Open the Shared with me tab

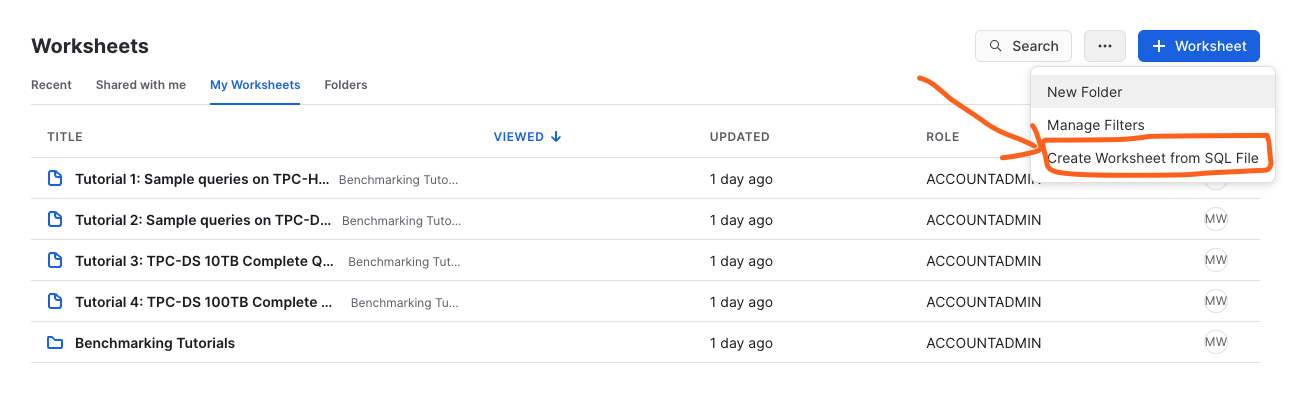tap(141, 85)
